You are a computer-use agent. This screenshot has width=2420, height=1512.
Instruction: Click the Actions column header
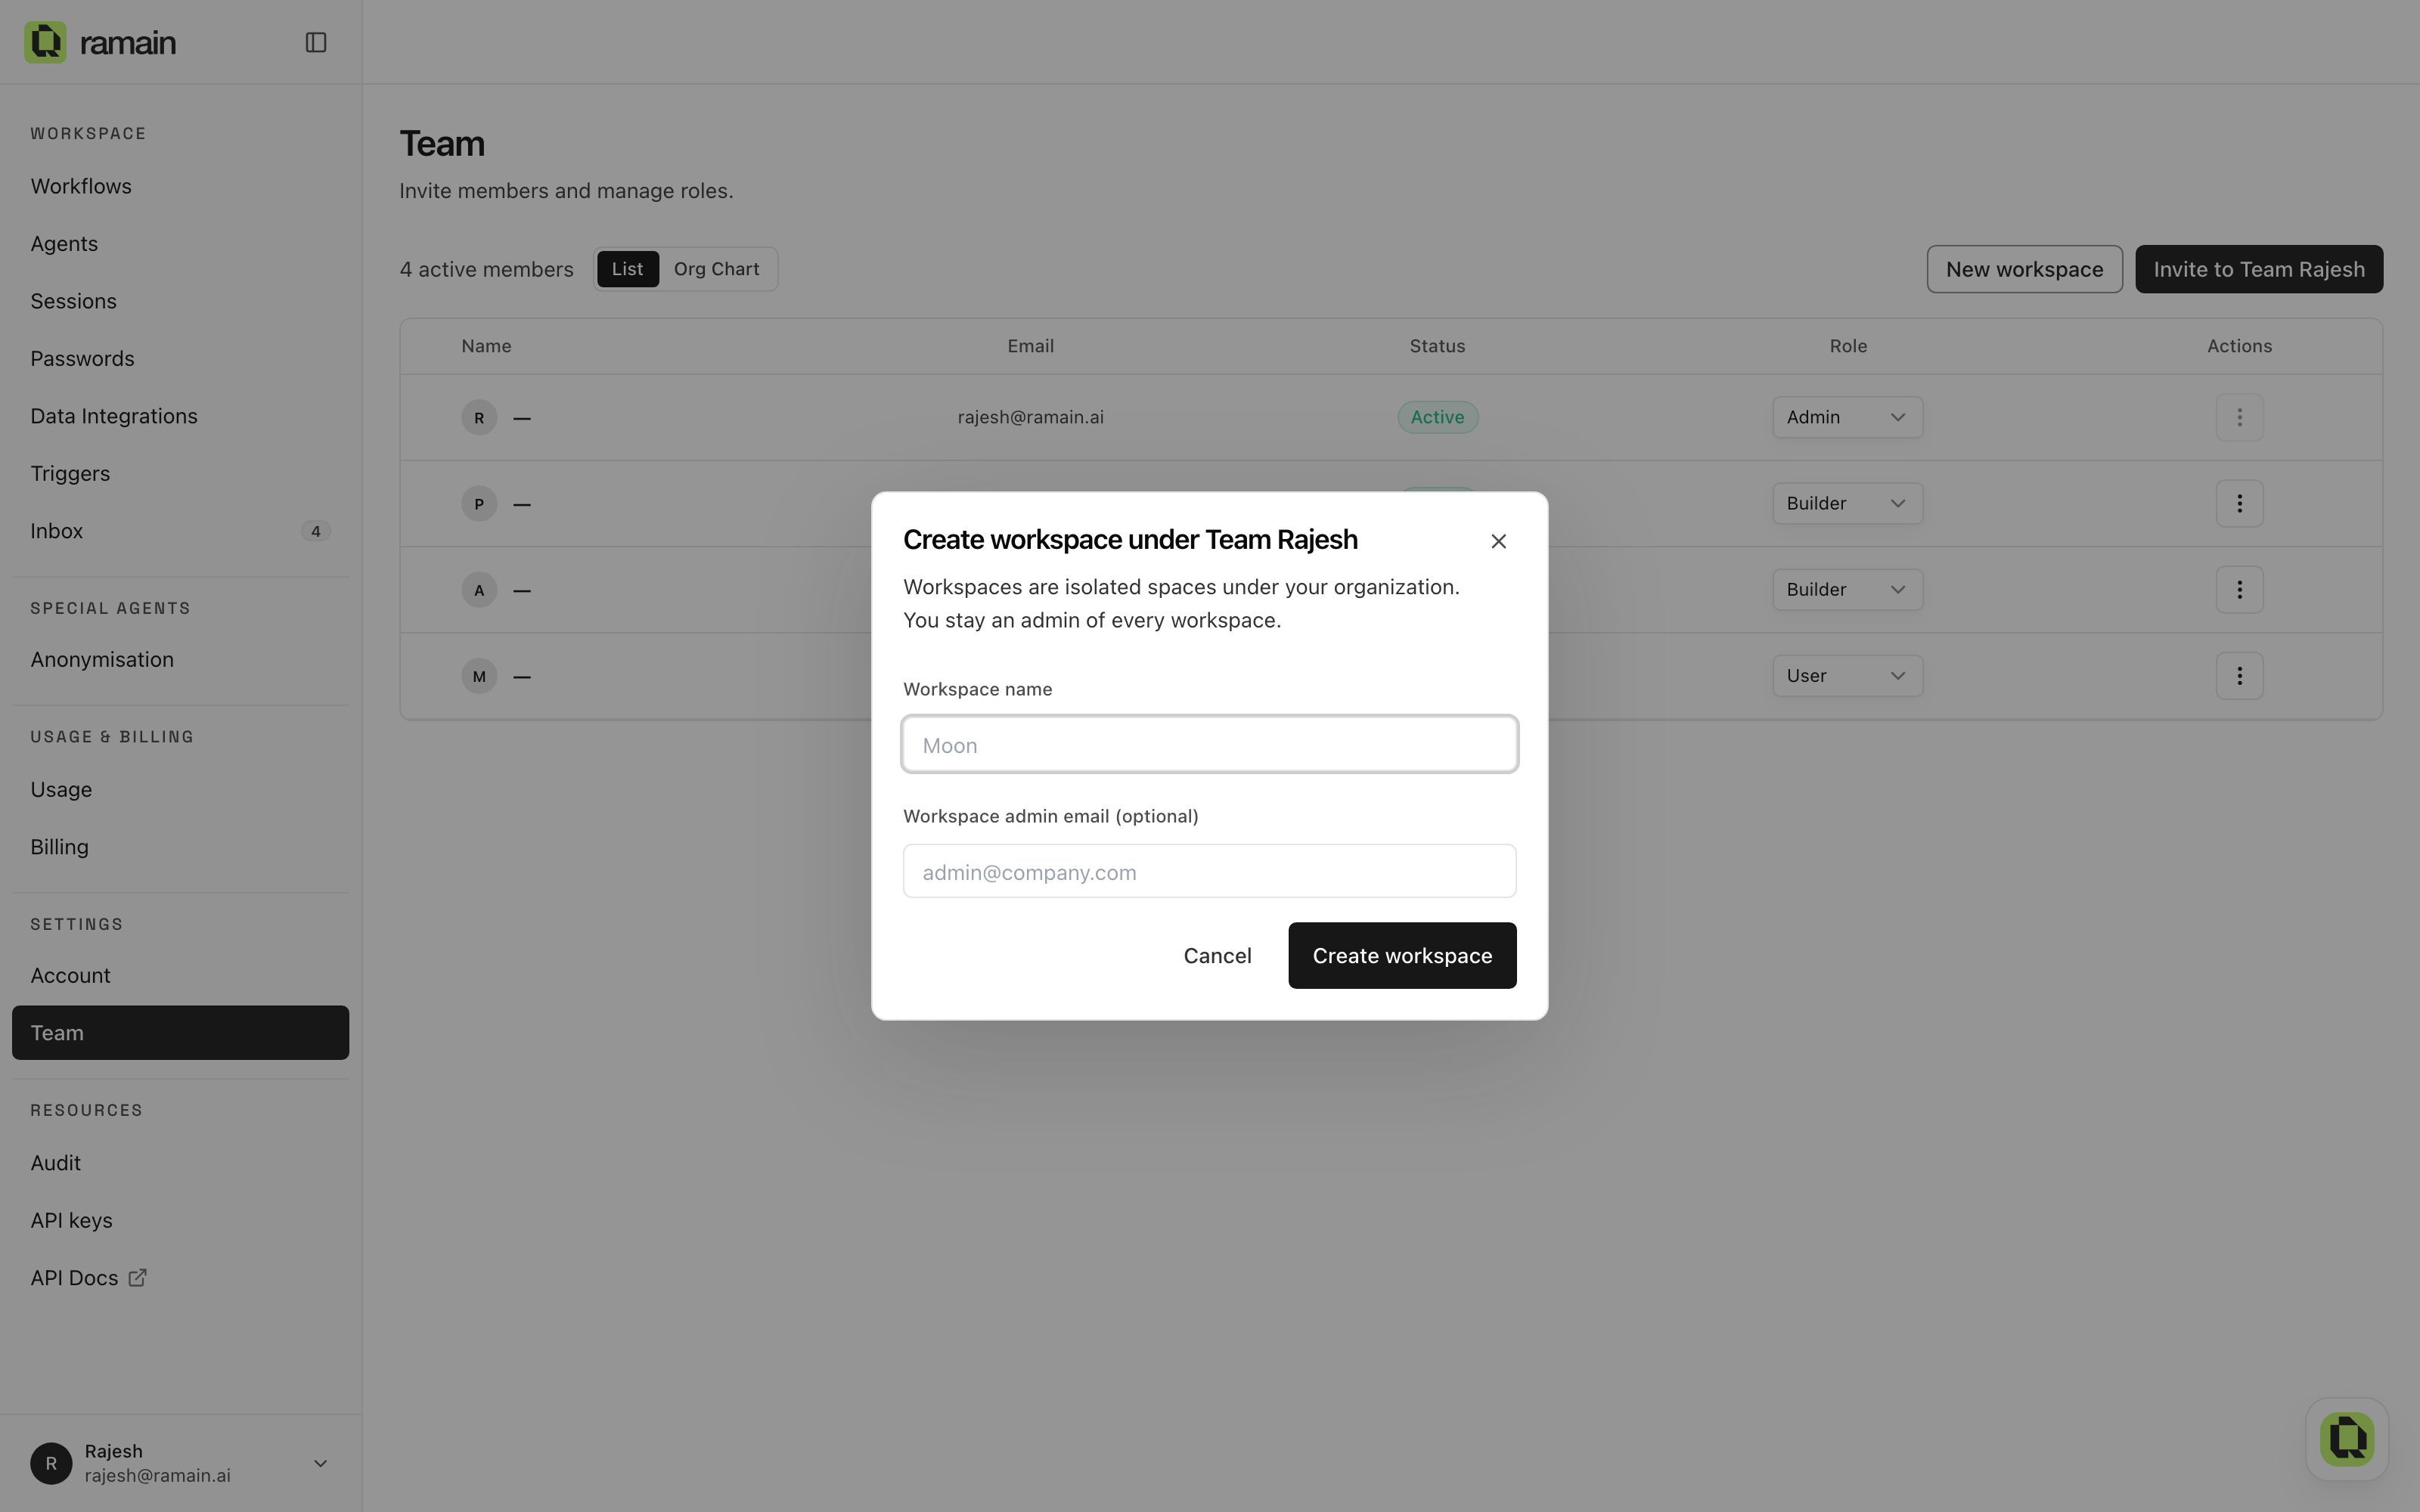(2239, 346)
